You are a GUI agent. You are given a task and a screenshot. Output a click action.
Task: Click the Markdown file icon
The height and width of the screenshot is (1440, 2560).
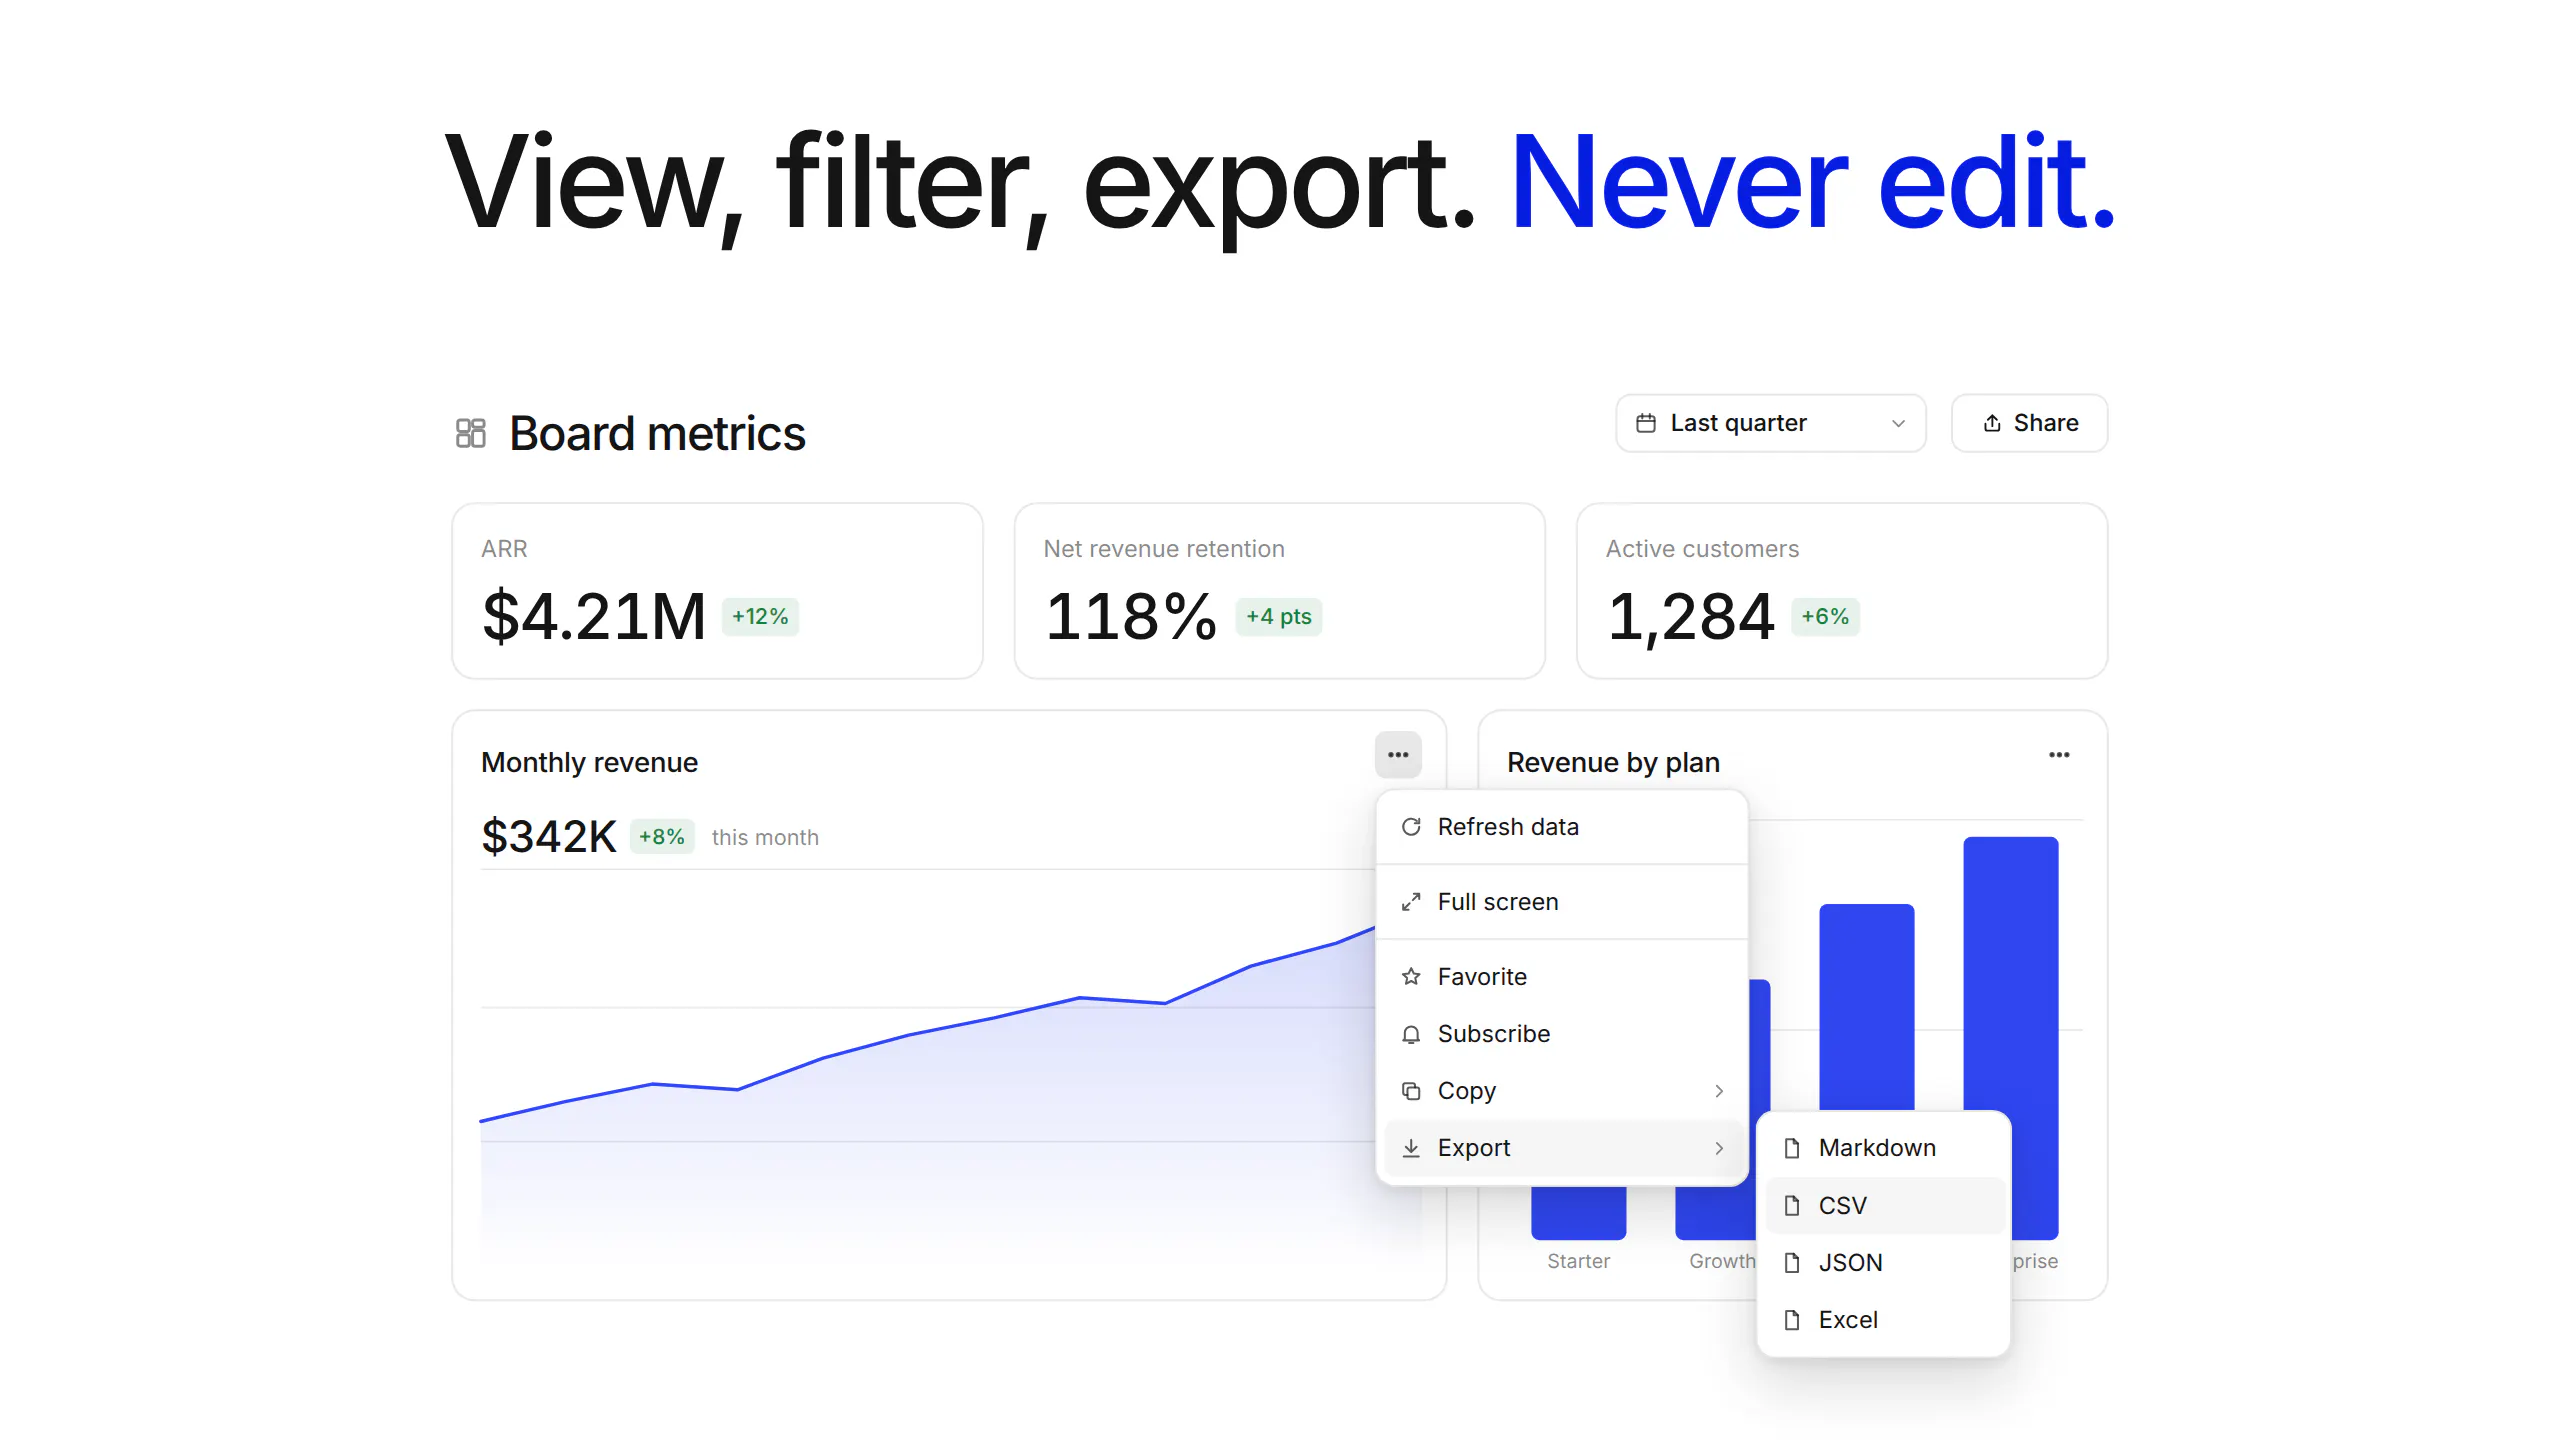(1792, 1148)
